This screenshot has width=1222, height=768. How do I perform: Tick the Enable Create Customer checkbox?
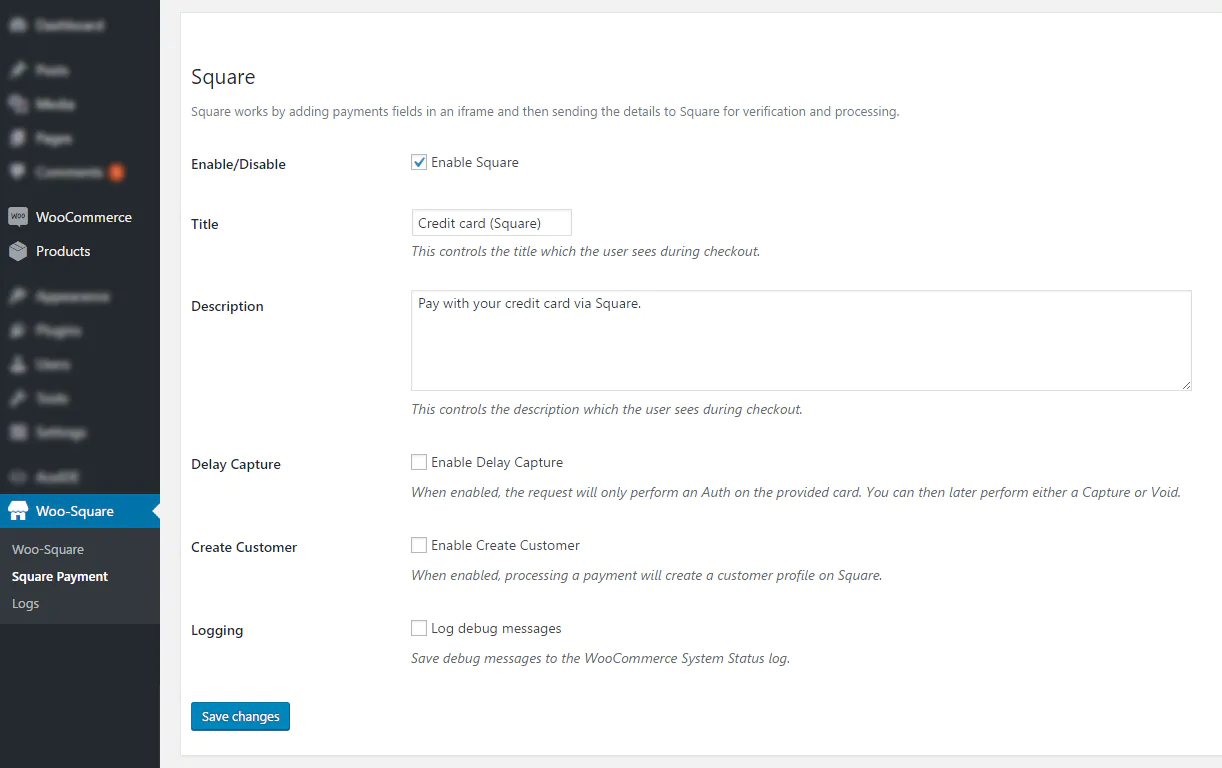click(419, 545)
